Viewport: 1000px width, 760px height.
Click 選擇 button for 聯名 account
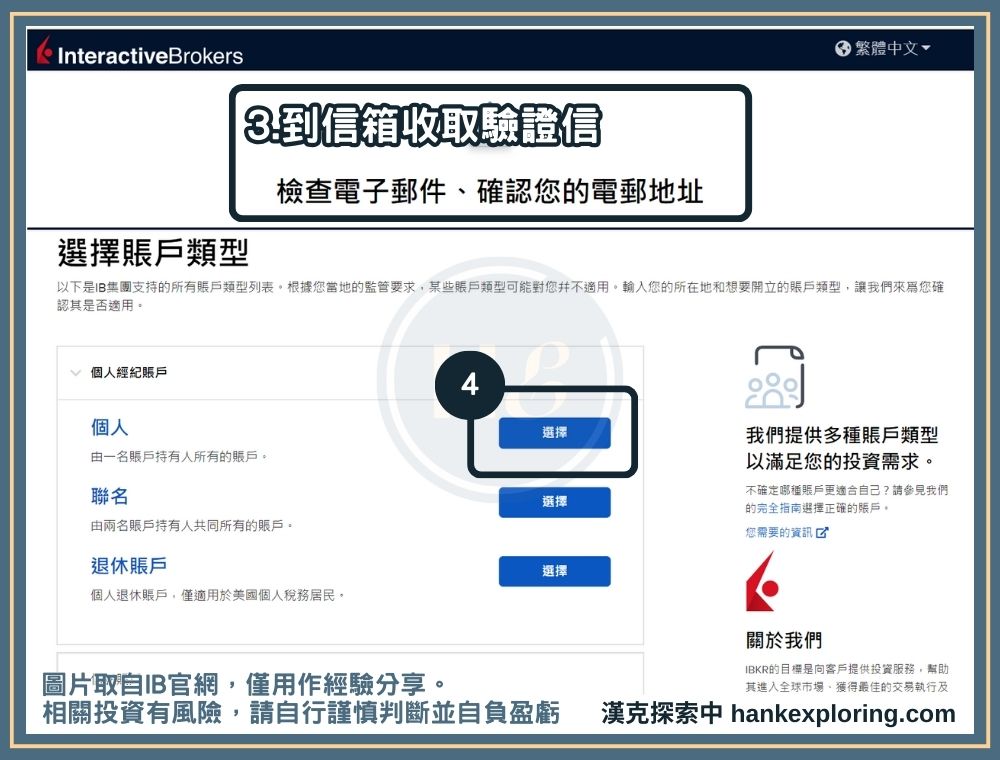[554, 502]
